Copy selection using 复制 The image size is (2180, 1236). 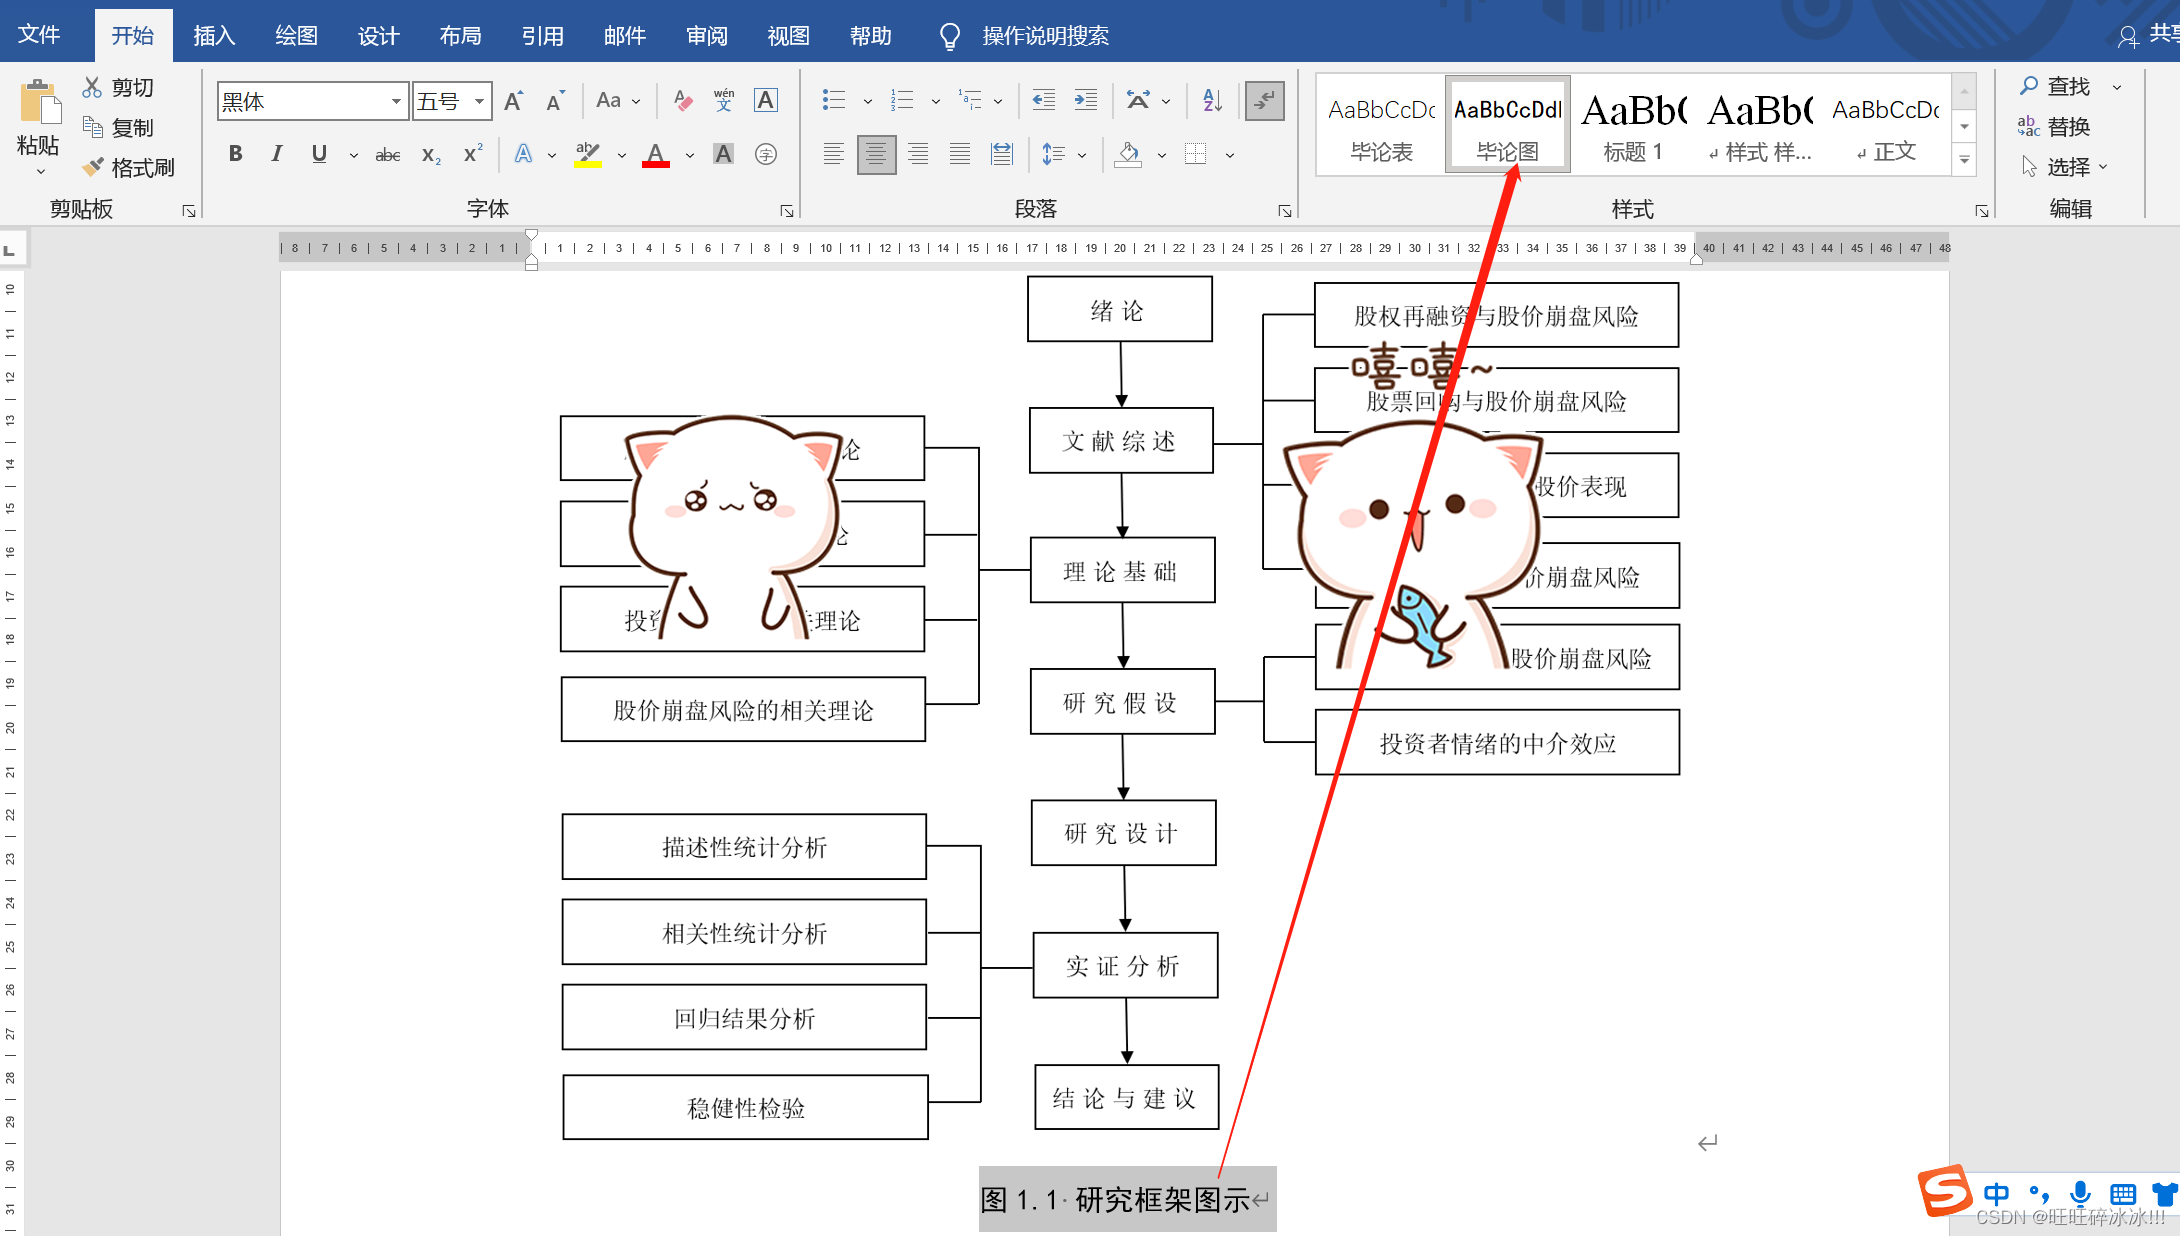119,127
